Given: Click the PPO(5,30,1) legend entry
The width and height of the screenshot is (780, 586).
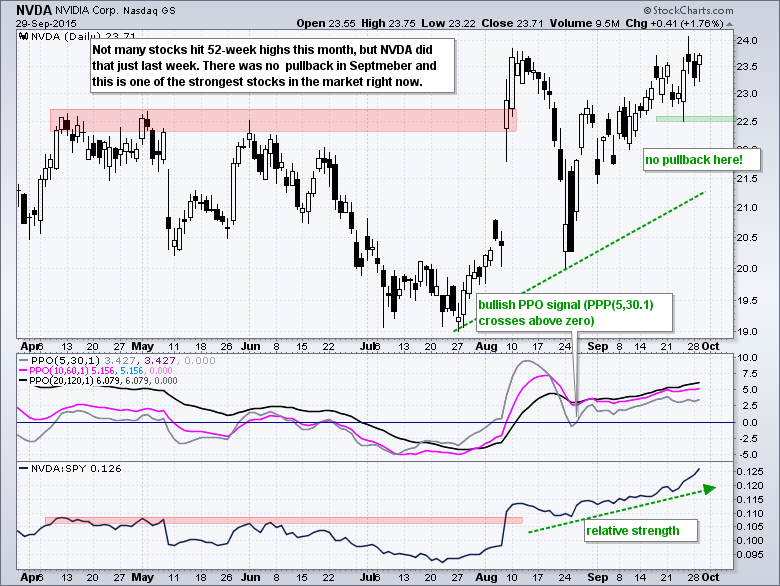Looking at the screenshot, I should (117, 361).
